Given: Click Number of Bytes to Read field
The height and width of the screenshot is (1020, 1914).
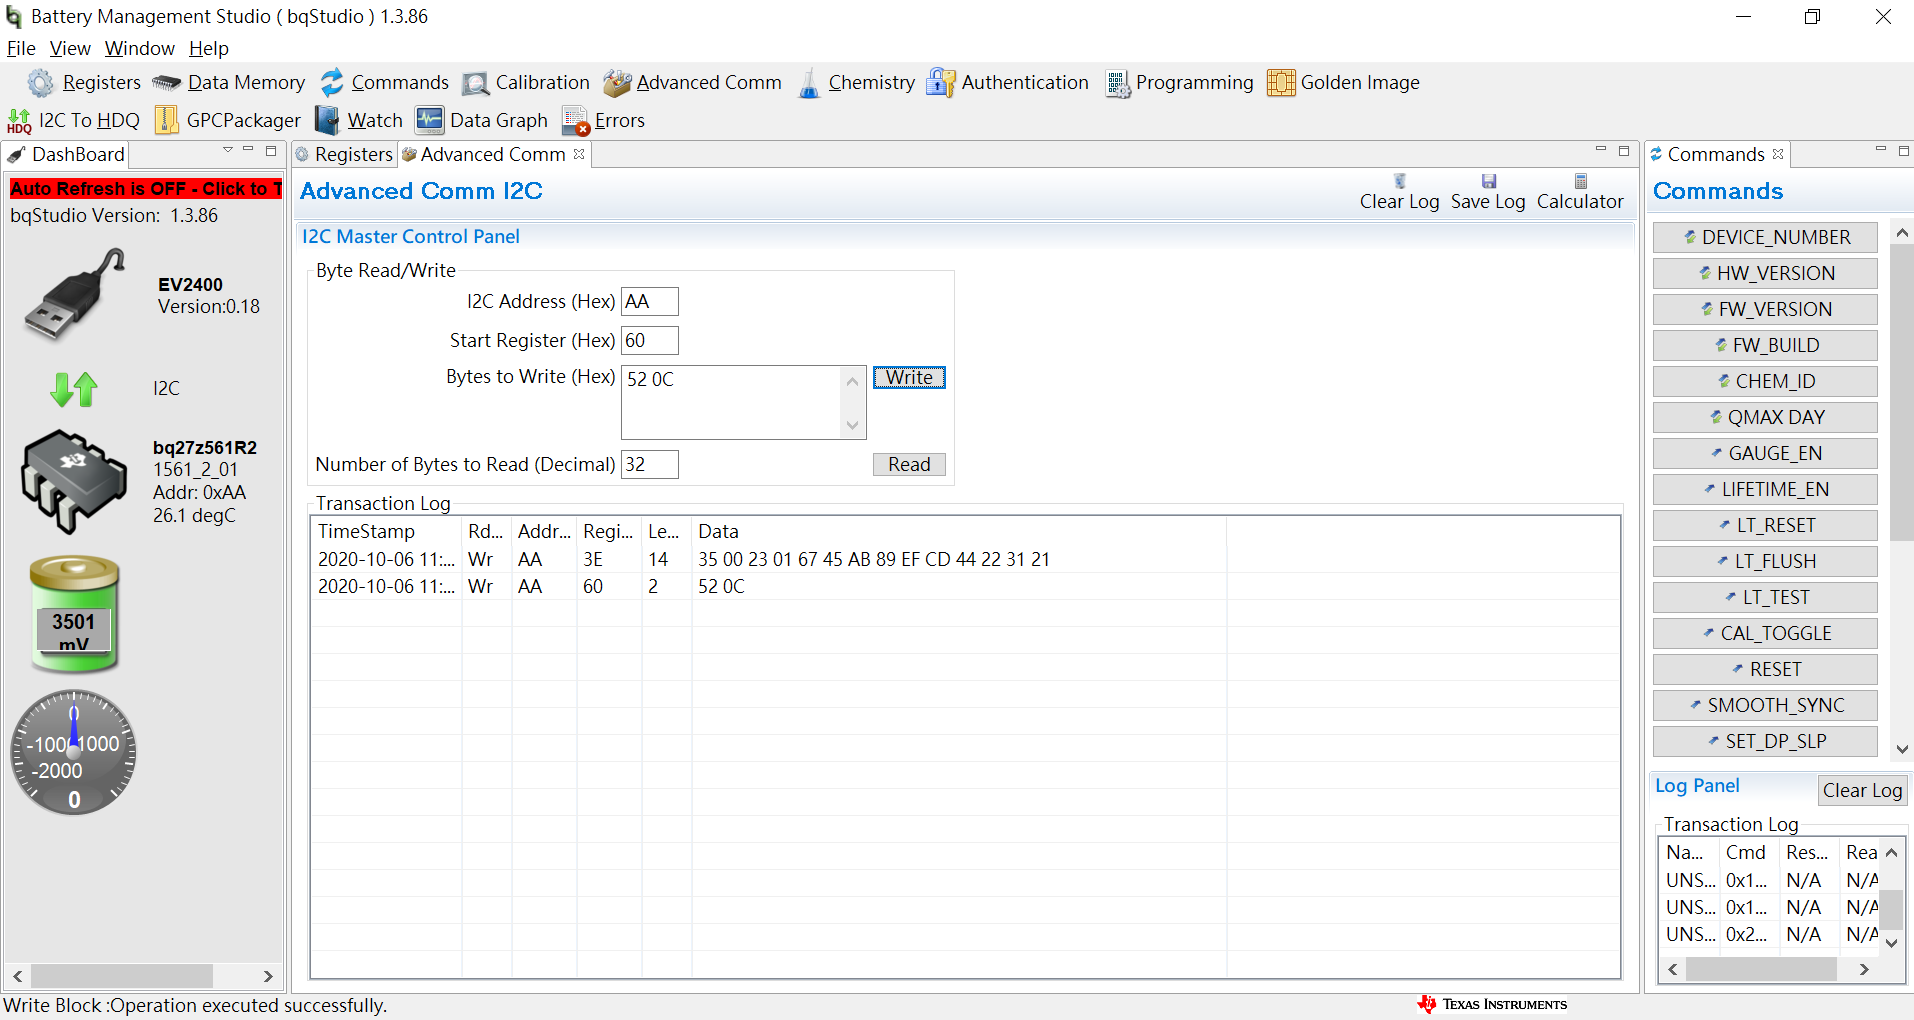Looking at the screenshot, I should (x=650, y=464).
